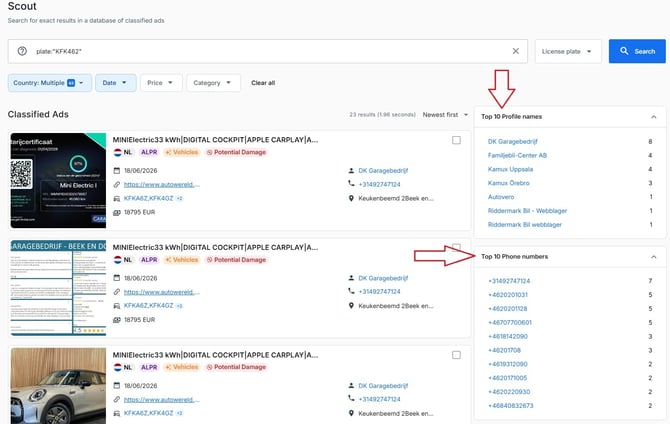This screenshot has height=424, width=670.
Task: Click the Vehicles tag in third ad
Action: coord(182,367)
